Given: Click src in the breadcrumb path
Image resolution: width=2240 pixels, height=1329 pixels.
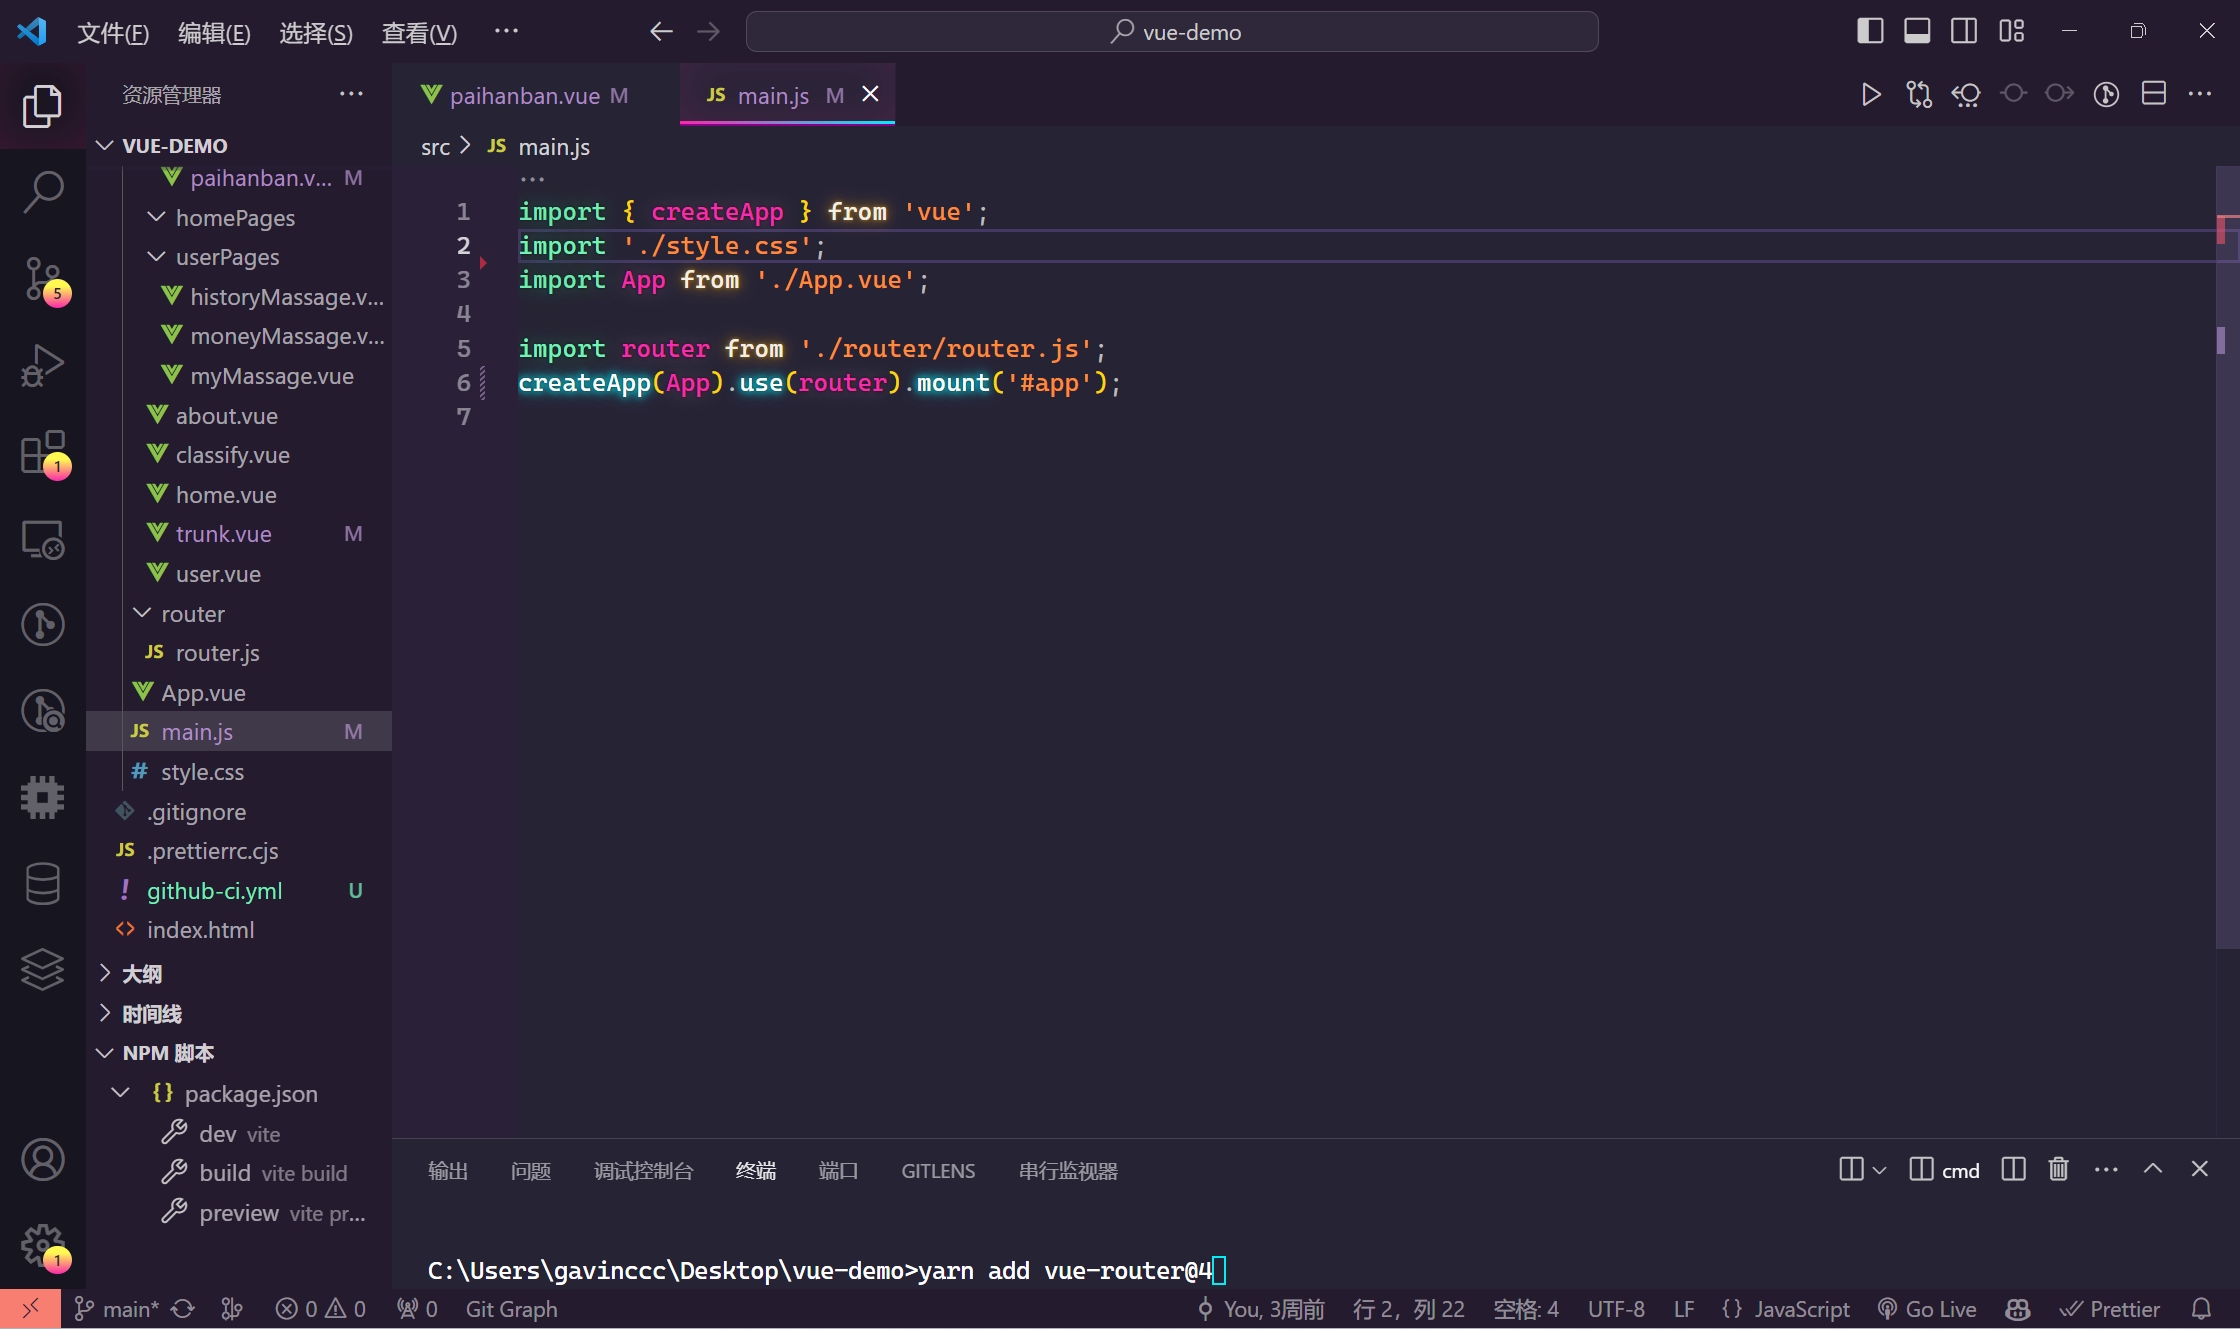Looking at the screenshot, I should coord(435,147).
